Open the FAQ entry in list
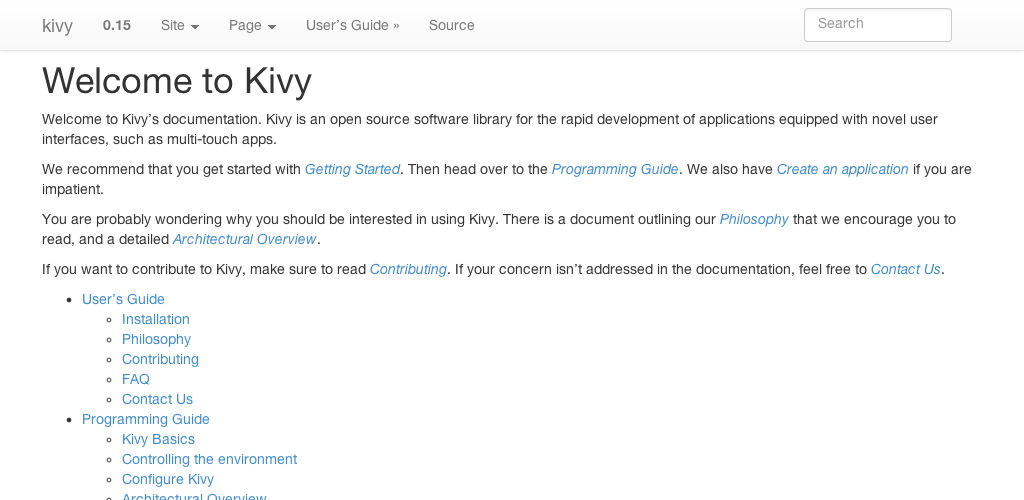The width and height of the screenshot is (1024, 500). point(136,379)
